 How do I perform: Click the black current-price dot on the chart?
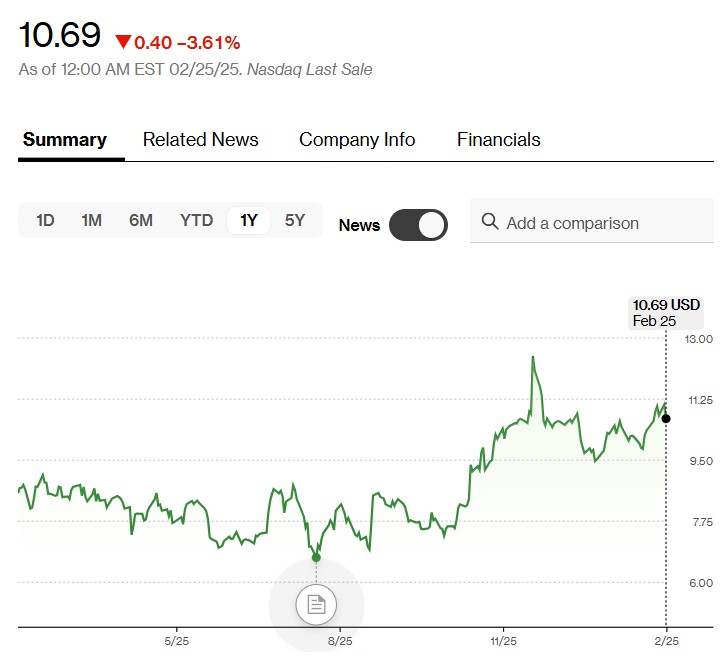tap(666, 418)
